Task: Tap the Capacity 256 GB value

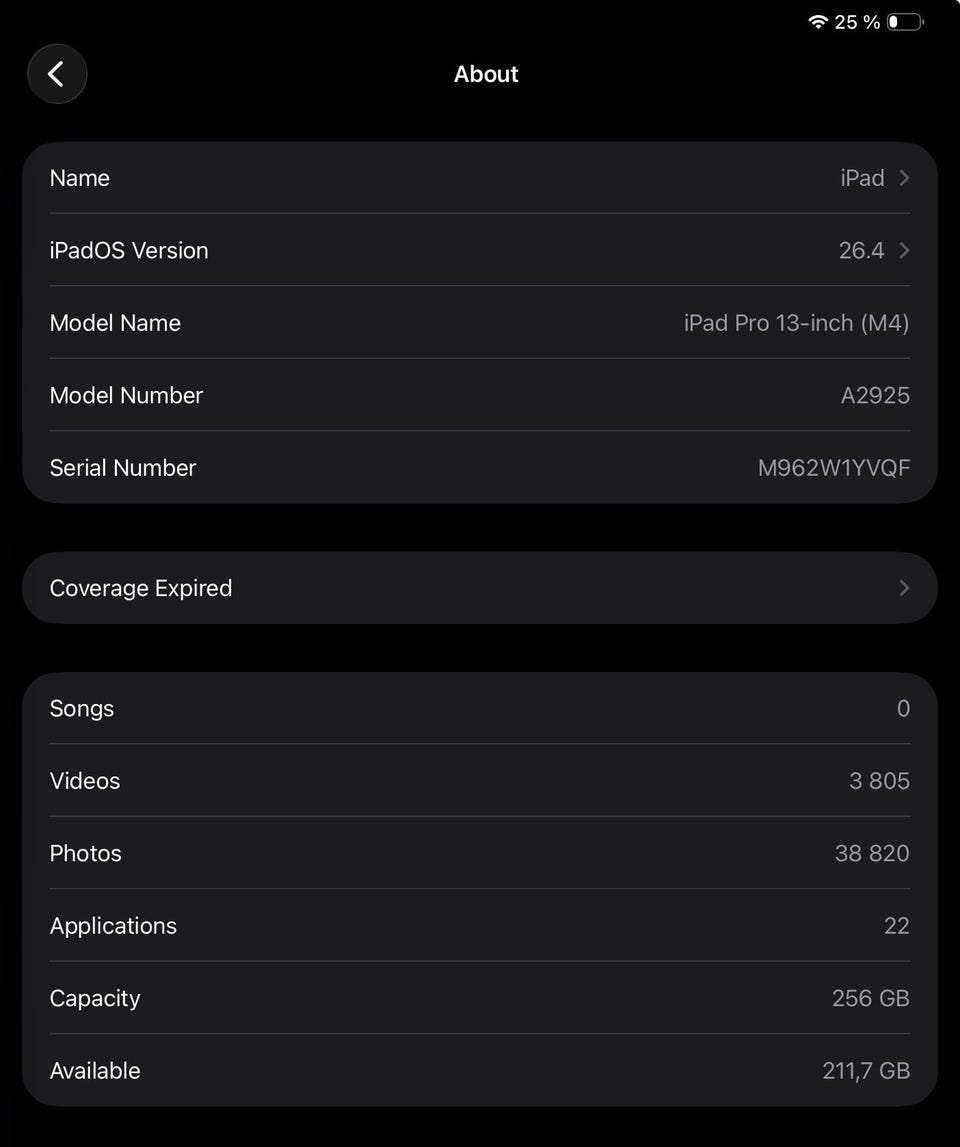Action: tap(870, 998)
